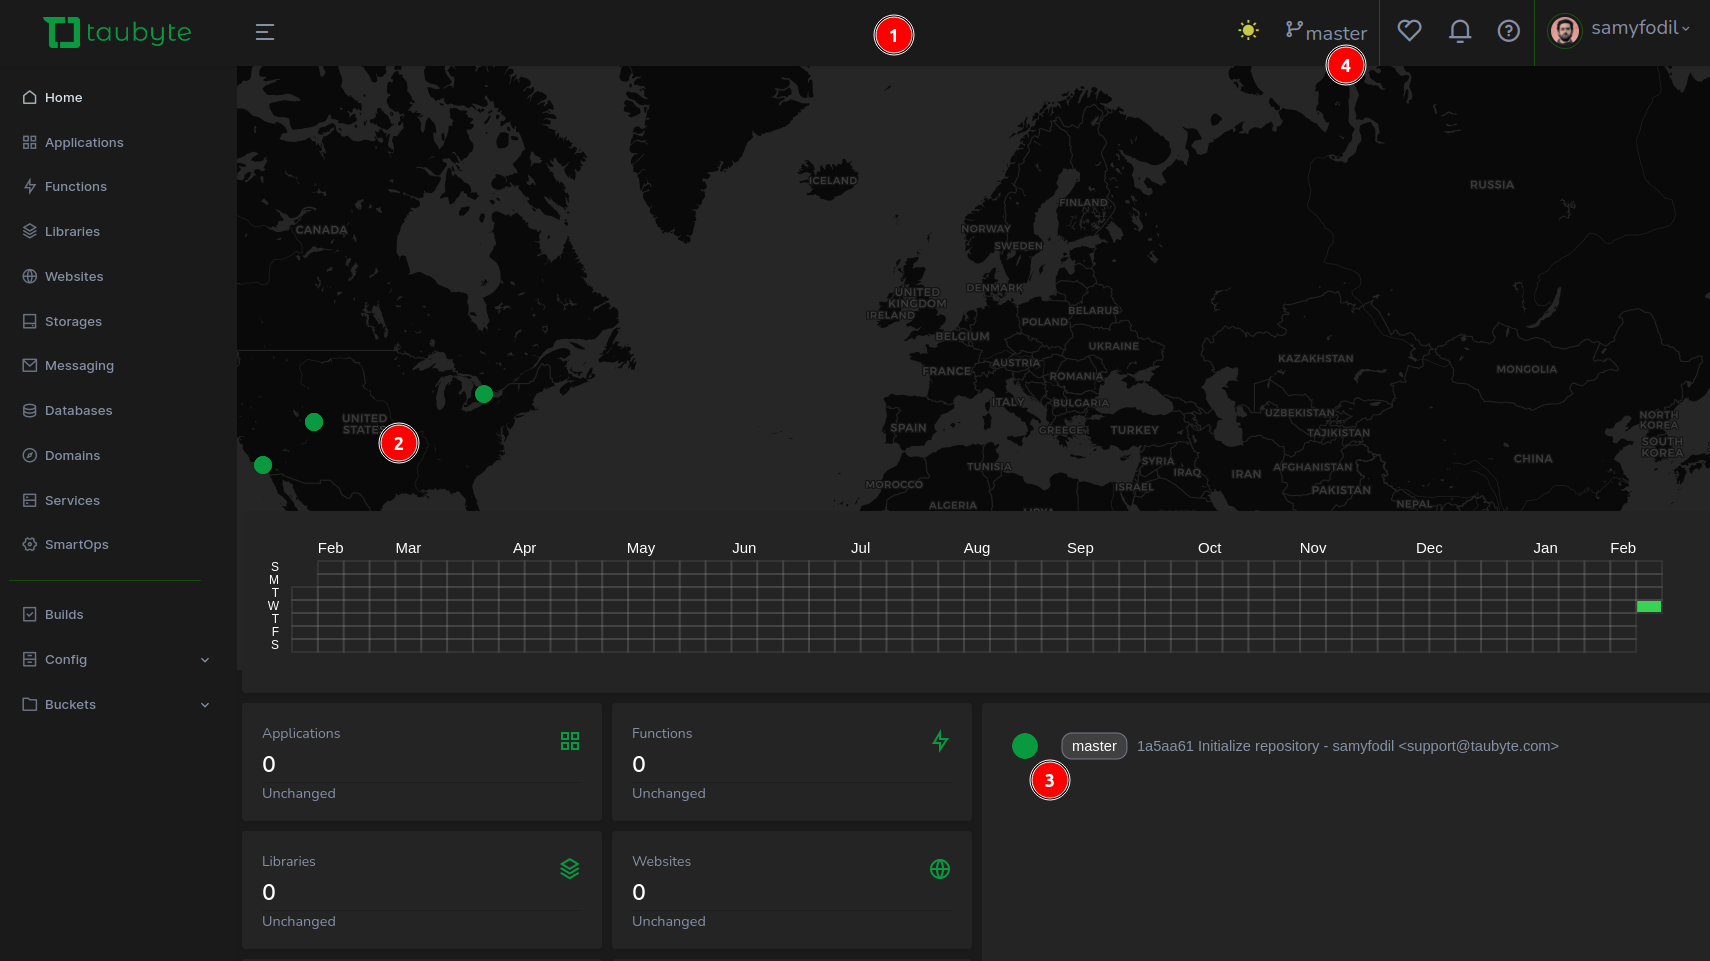The width and height of the screenshot is (1710, 961).
Task: Open the Builds link in sidebar
Action: coord(64,615)
